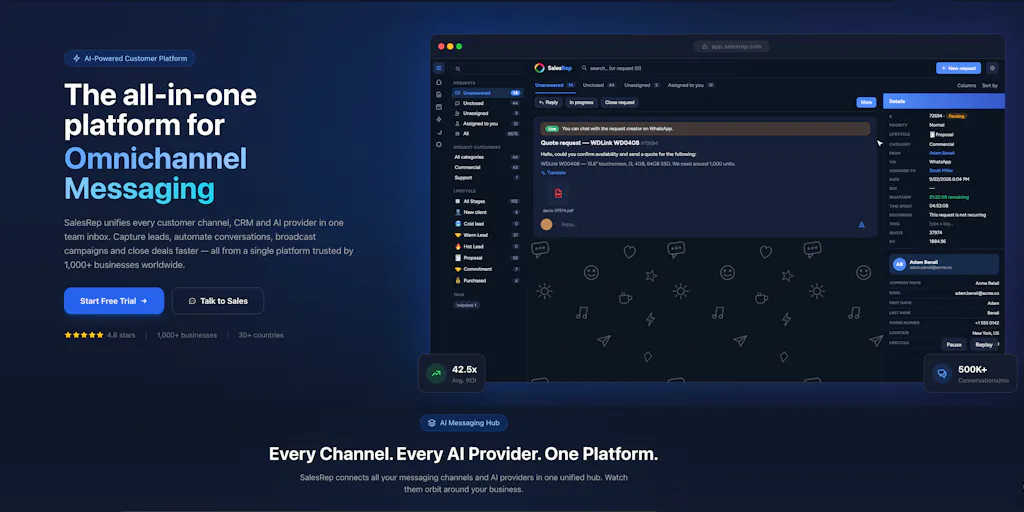Mark the request In progress
The height and width of the screenshot is (512, 1024).
coord(581,103)
